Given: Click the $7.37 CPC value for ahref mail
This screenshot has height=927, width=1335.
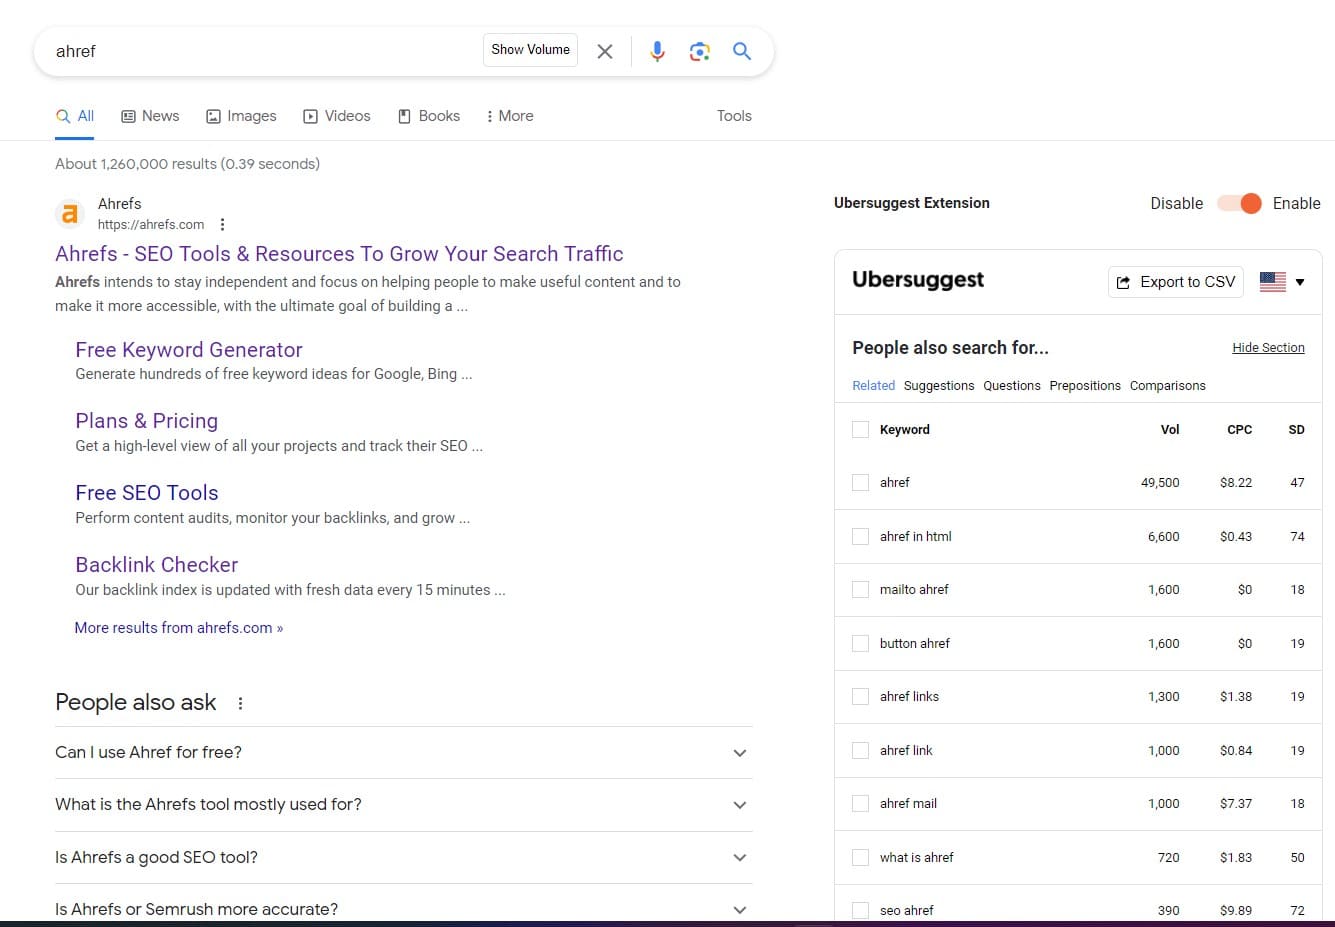Looking at the screenshot, I should 1236,804.
